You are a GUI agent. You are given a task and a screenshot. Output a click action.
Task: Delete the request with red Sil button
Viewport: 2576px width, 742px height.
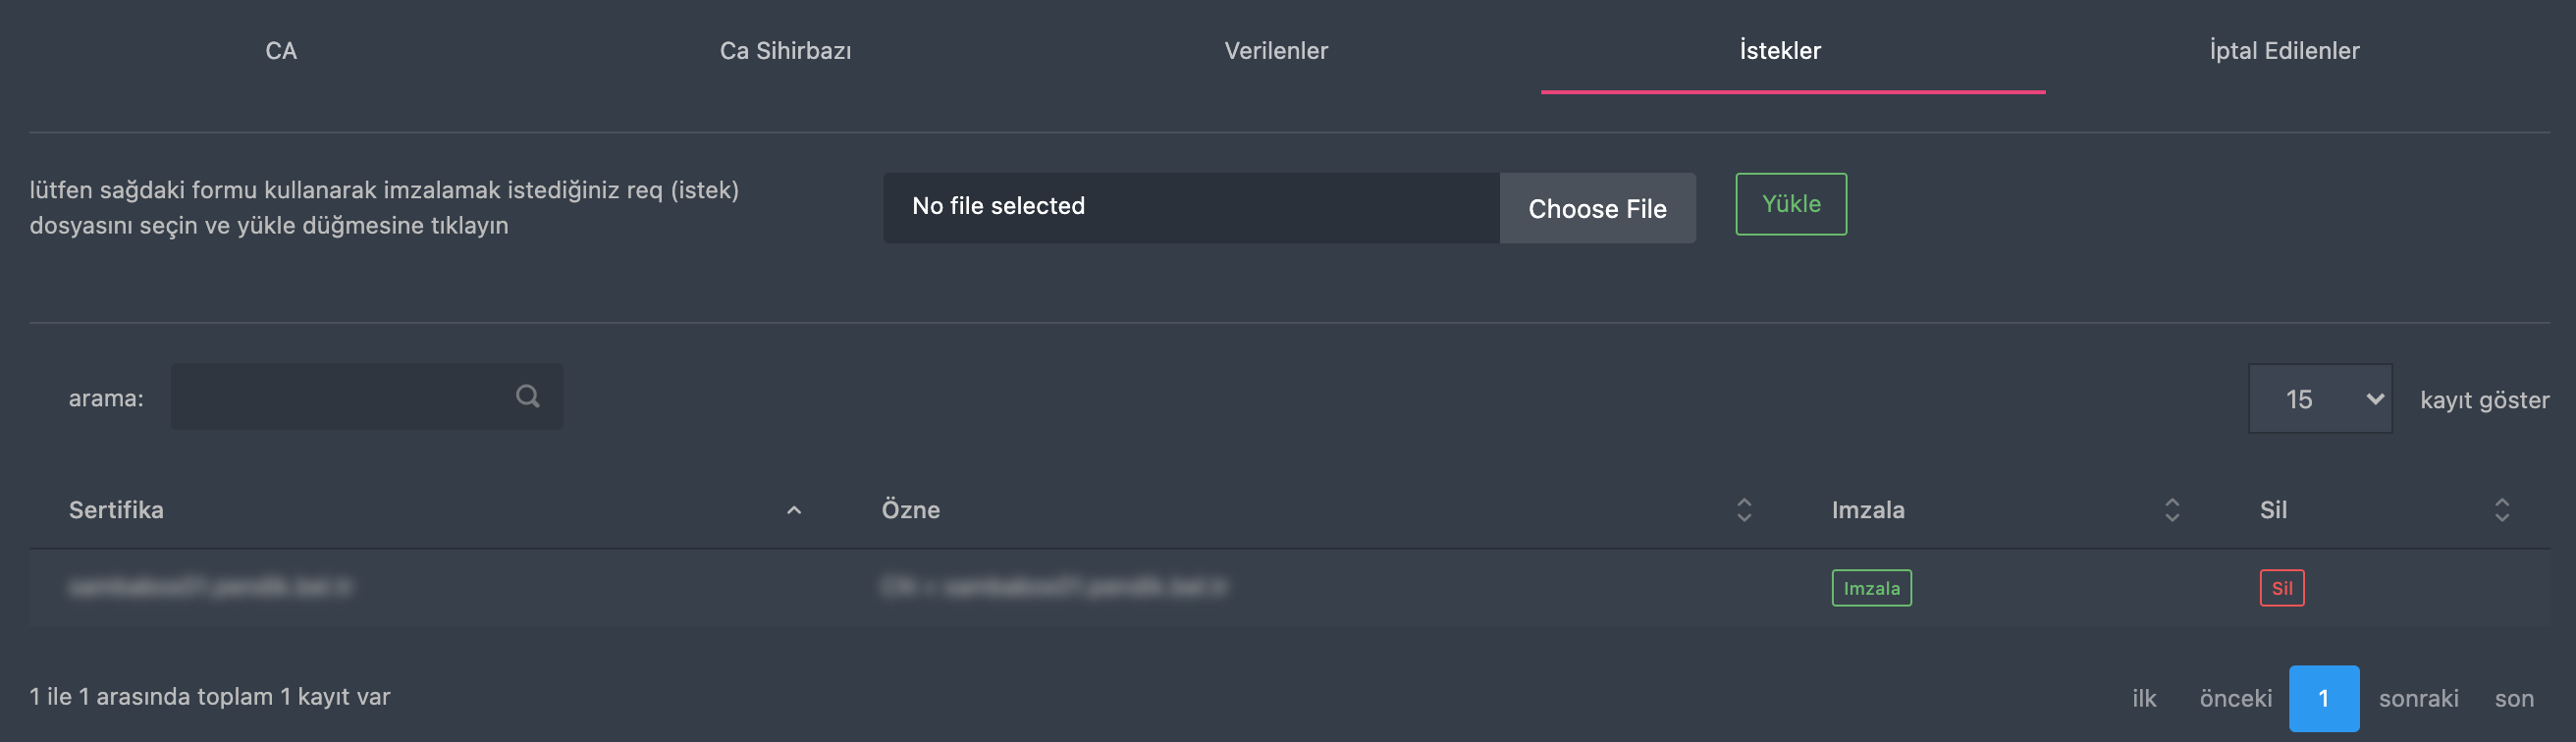[2282, 588]
